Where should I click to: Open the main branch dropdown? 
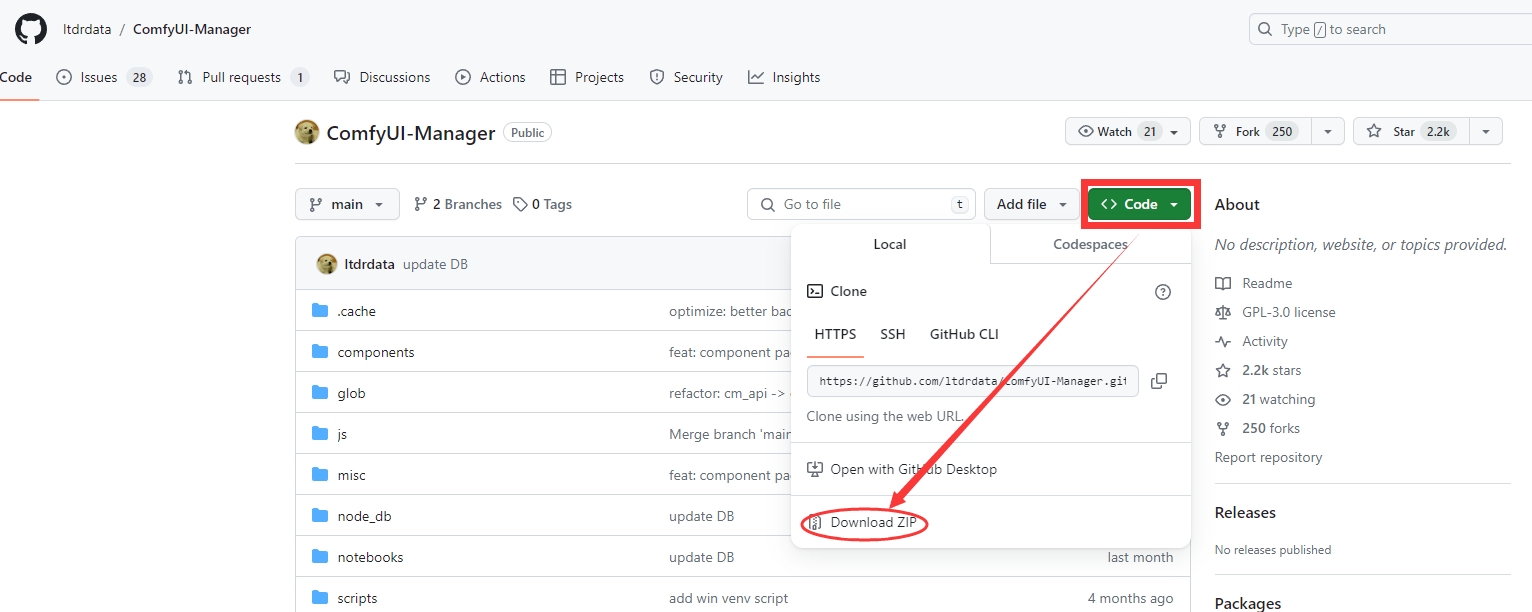[347, 204]
